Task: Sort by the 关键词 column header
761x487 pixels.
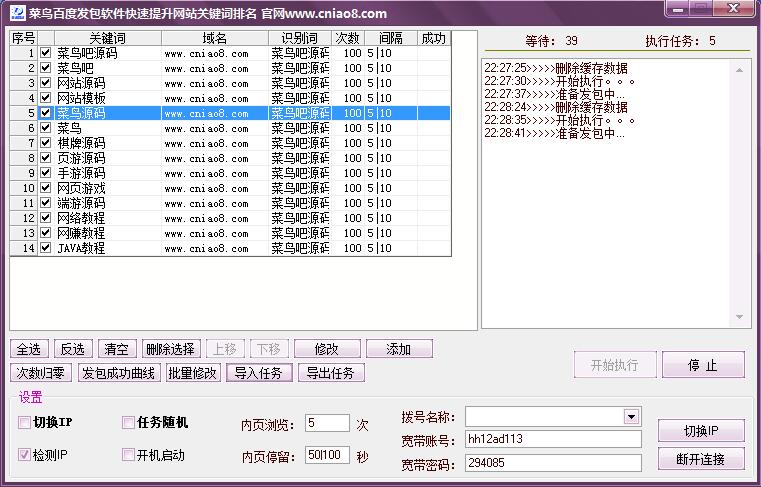Action: point(108,38)
